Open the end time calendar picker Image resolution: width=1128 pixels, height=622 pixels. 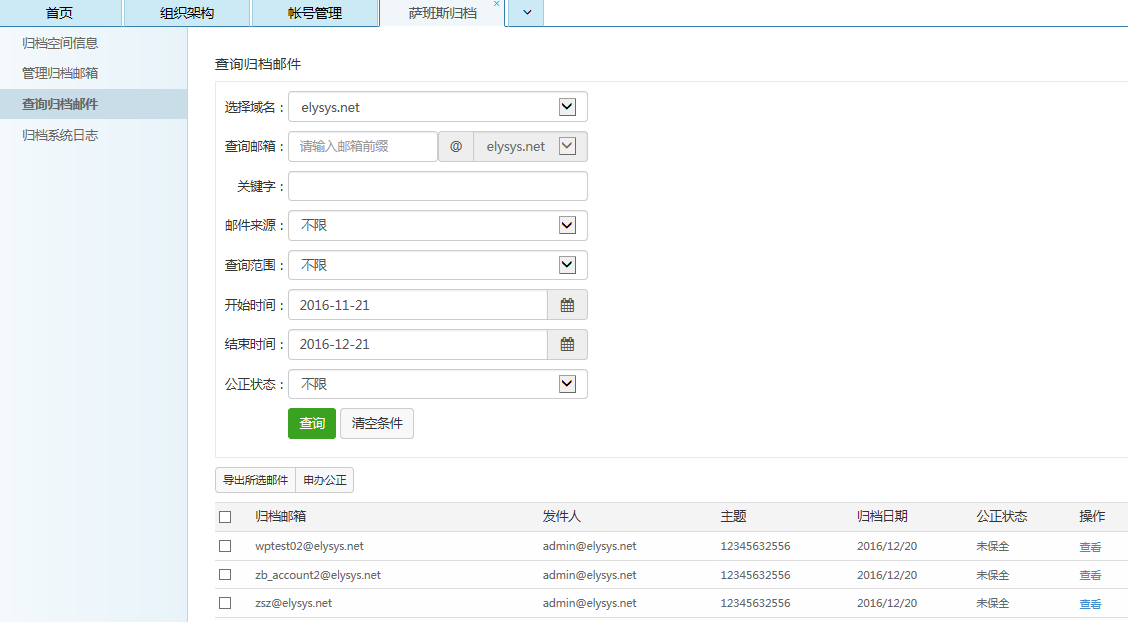567,345
